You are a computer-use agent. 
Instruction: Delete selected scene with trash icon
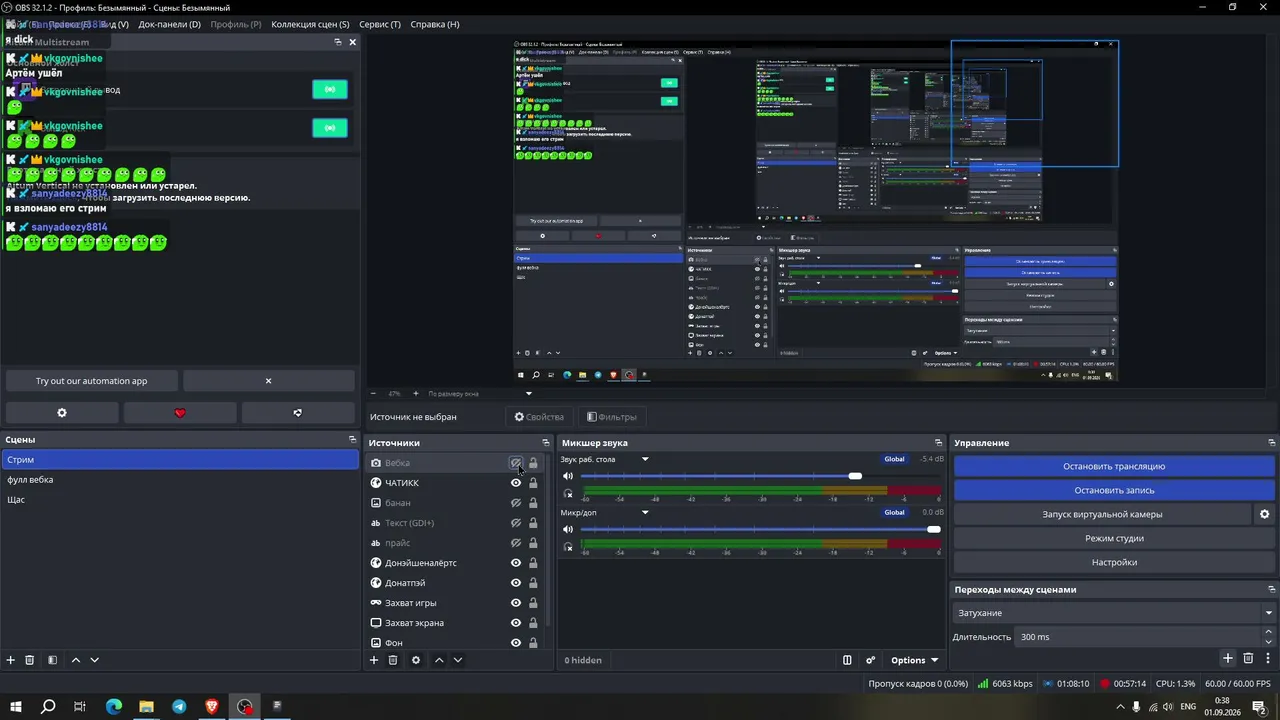click(30, 660)
